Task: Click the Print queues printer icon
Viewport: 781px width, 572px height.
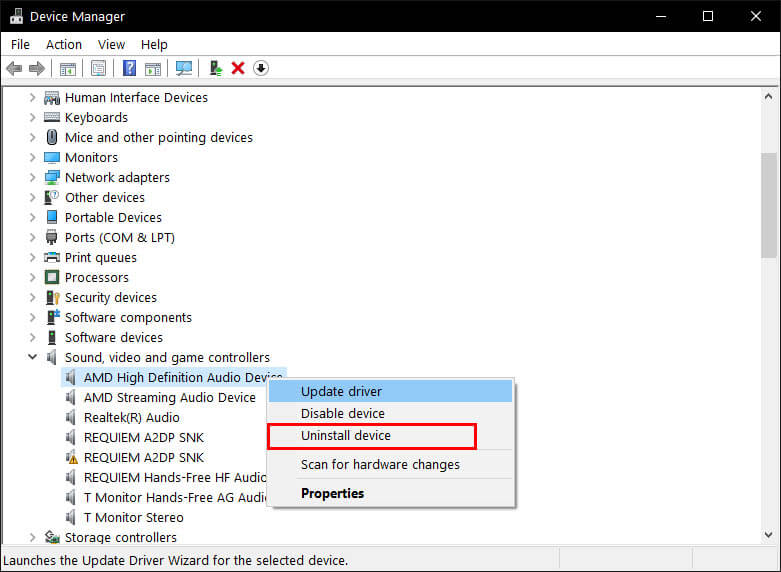Action: 52,258
